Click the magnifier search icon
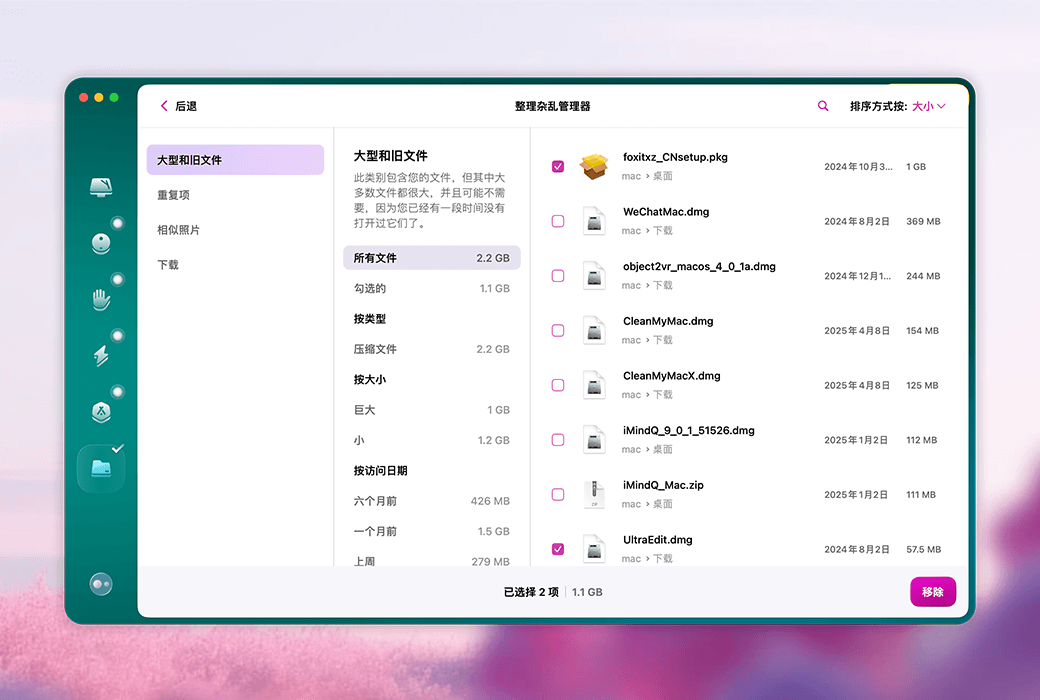Screen dimensions: 1040x700 [x=822, y=106]
